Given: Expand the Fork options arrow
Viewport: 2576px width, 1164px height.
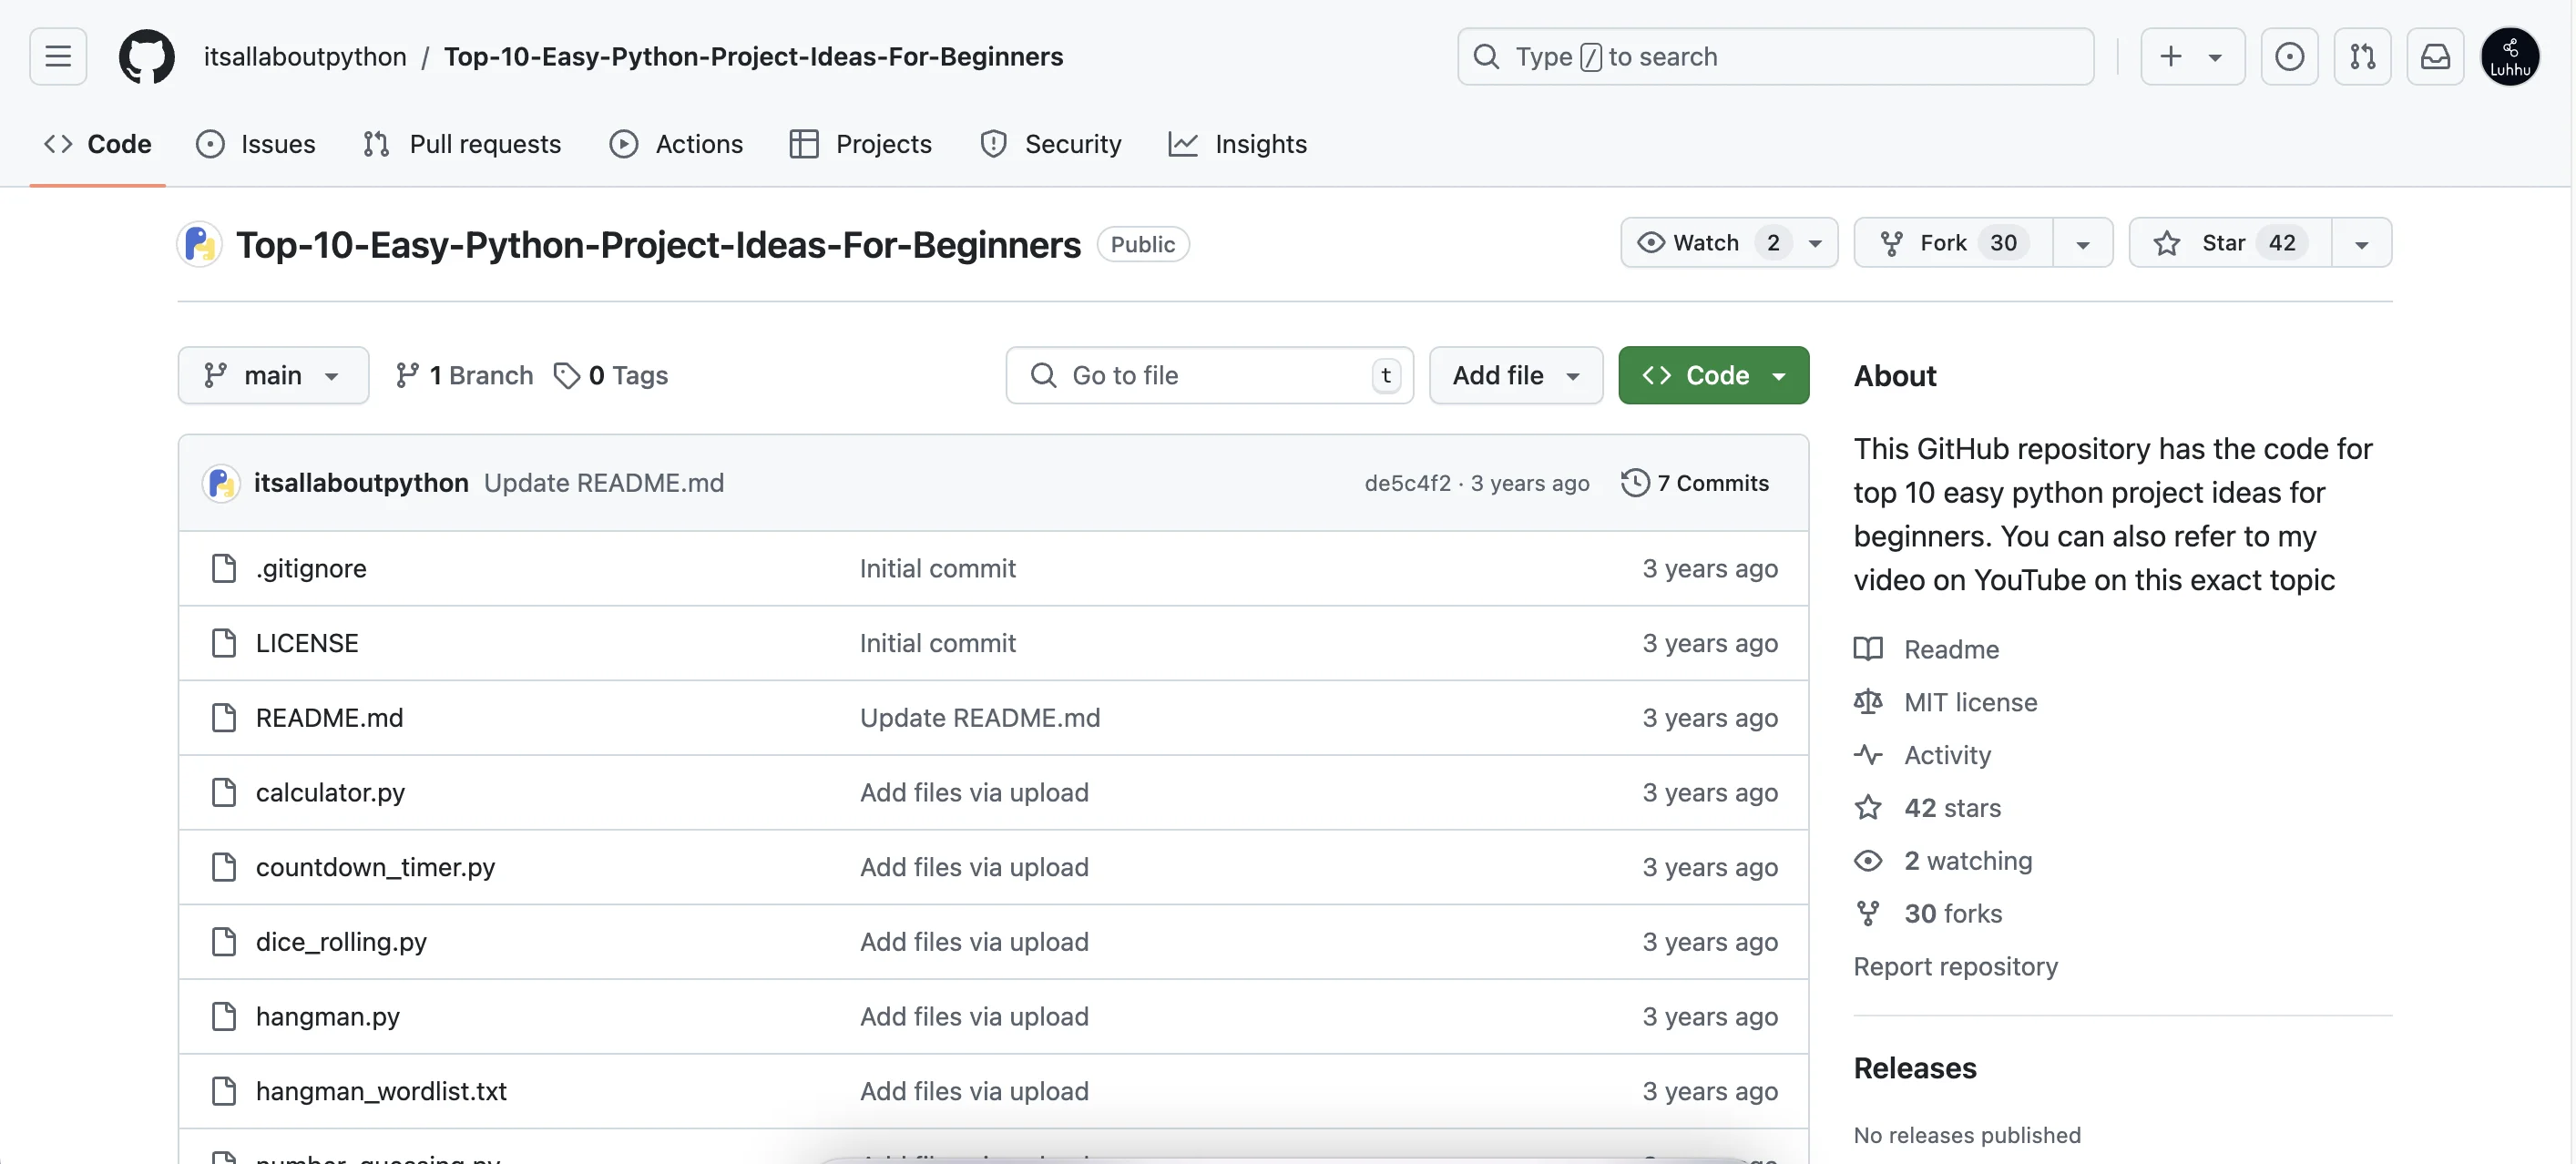Looking at the screenshot, I should (2083, 243).
